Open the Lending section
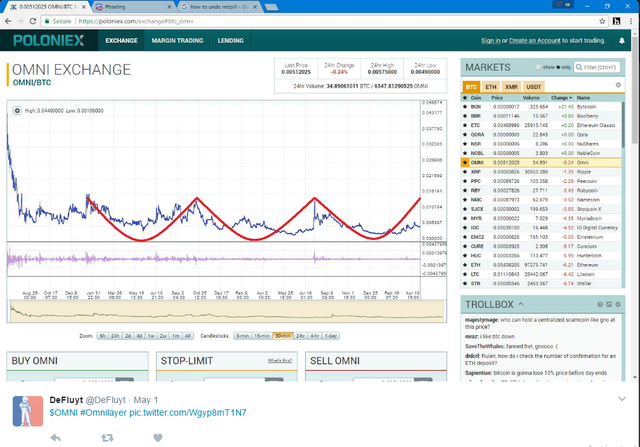The height and width of the screenshot is (447, 640). click(230, 40)
